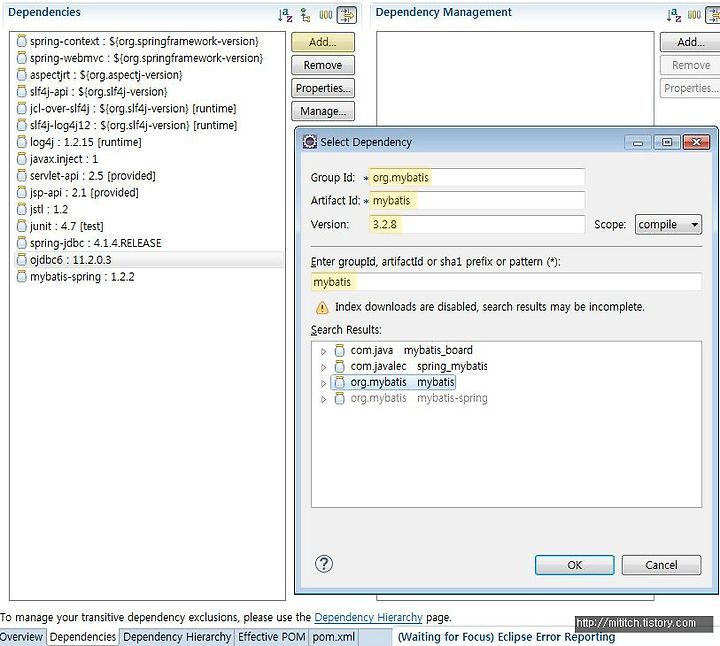Click the warning icon about index downloads
This screenshot has height=646, width=720.
322,307
